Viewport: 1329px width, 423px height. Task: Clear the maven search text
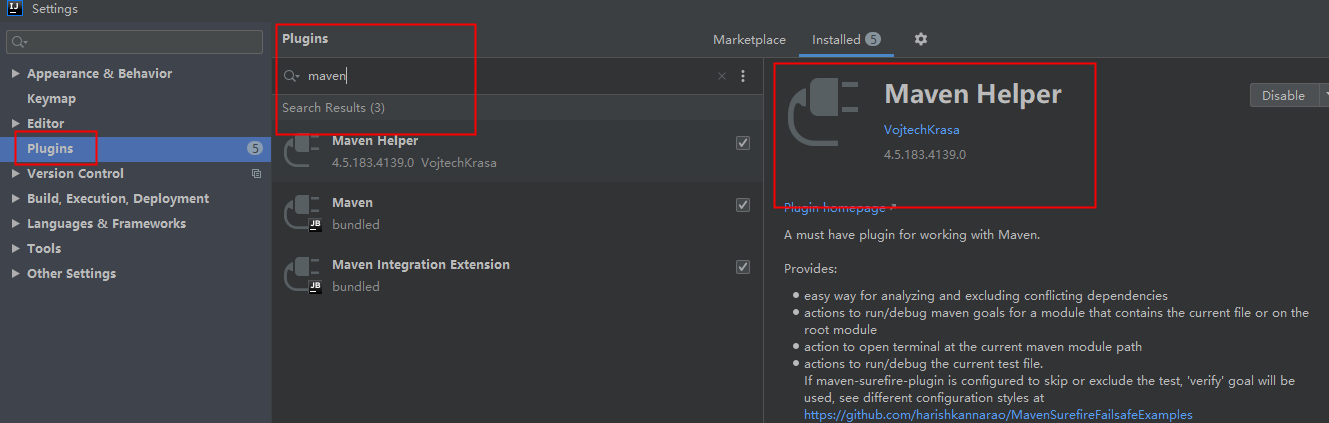[x=722, y=76]
